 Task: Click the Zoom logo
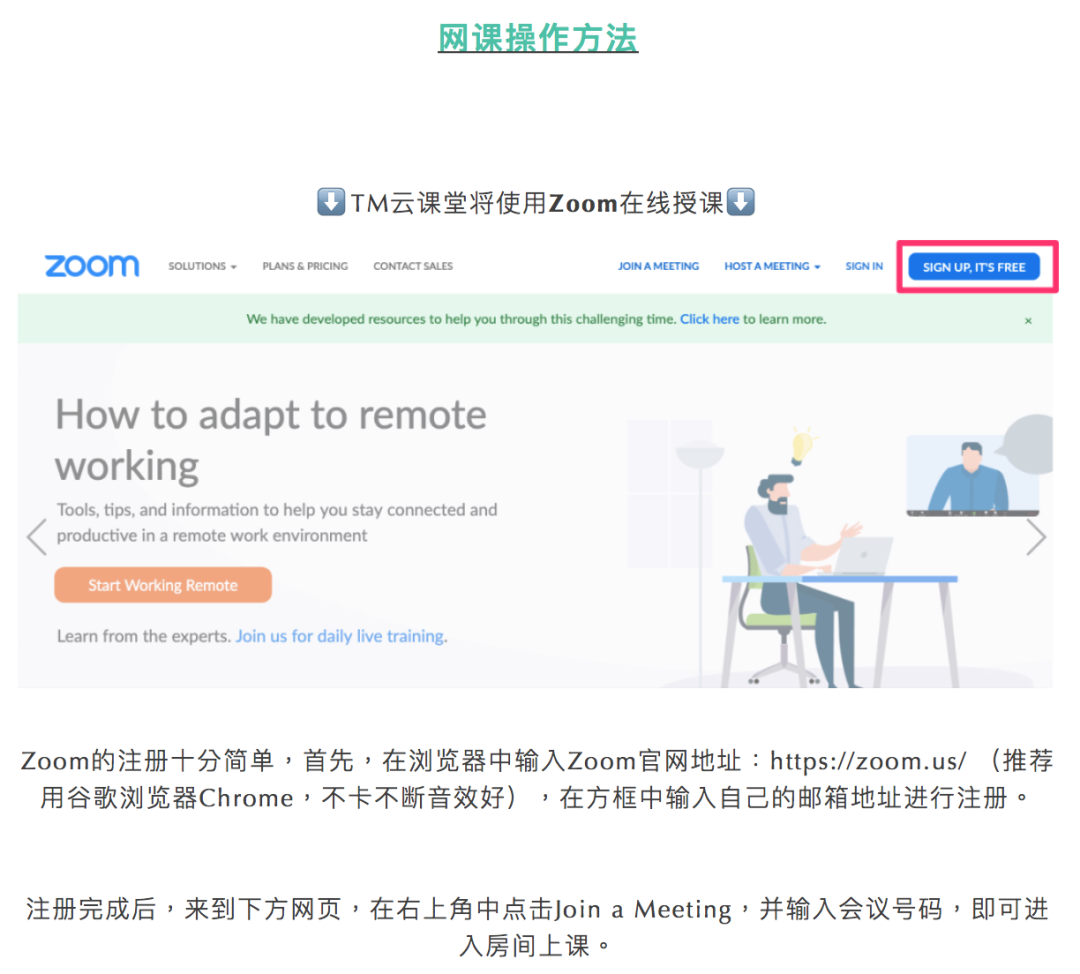pos(92,266)
